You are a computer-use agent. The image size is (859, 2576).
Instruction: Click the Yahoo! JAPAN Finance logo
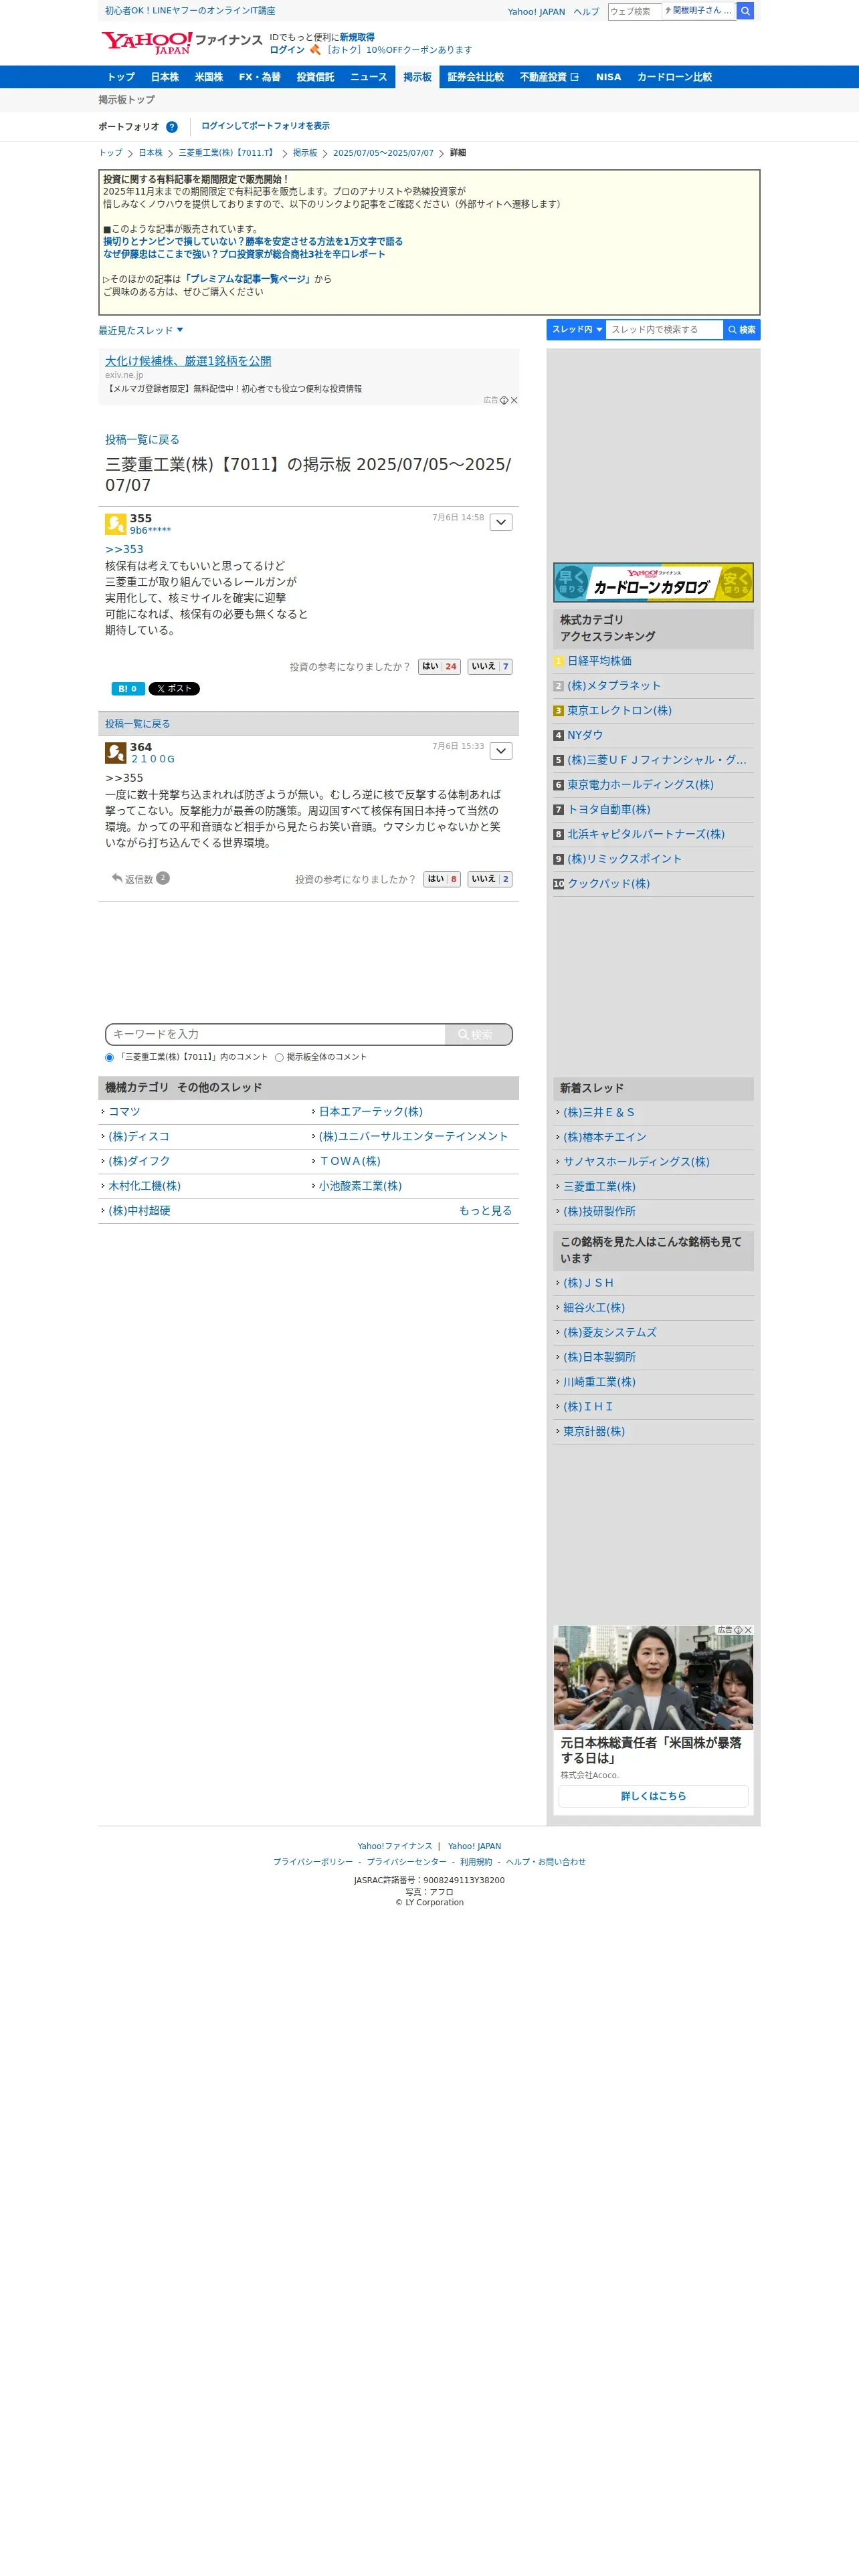(181, 42)
